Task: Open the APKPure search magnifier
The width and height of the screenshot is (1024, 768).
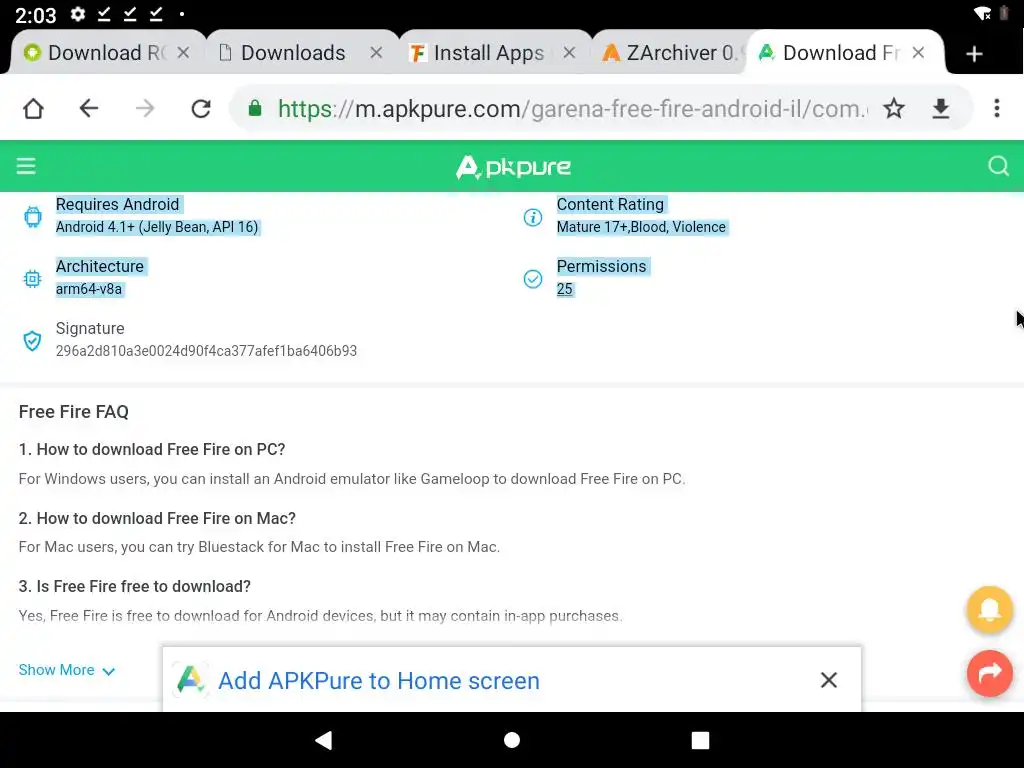Action: (x=998, y=166)
